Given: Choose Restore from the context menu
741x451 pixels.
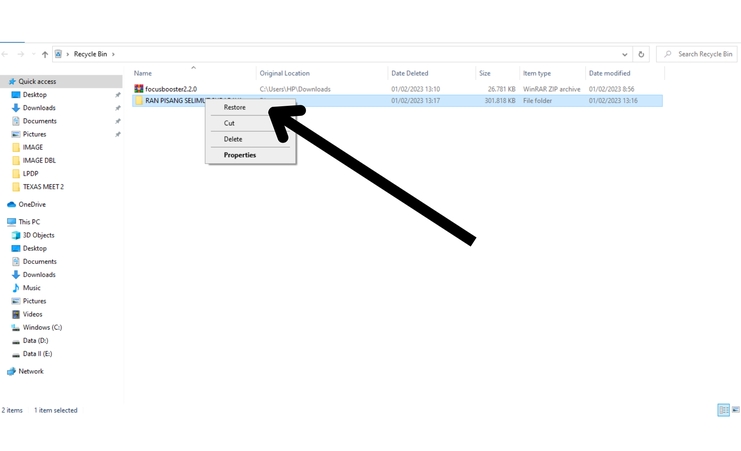Looking at the screenshot, I should click(234, 107).
